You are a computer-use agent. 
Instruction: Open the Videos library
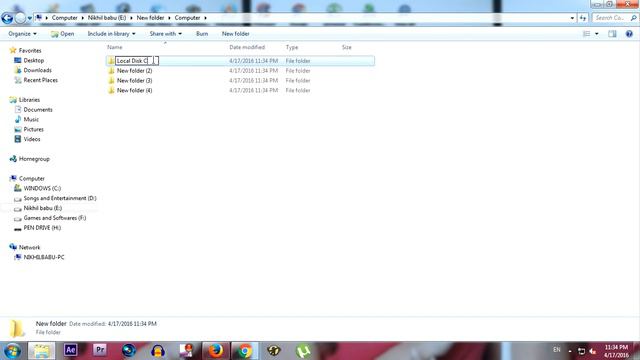32,139
